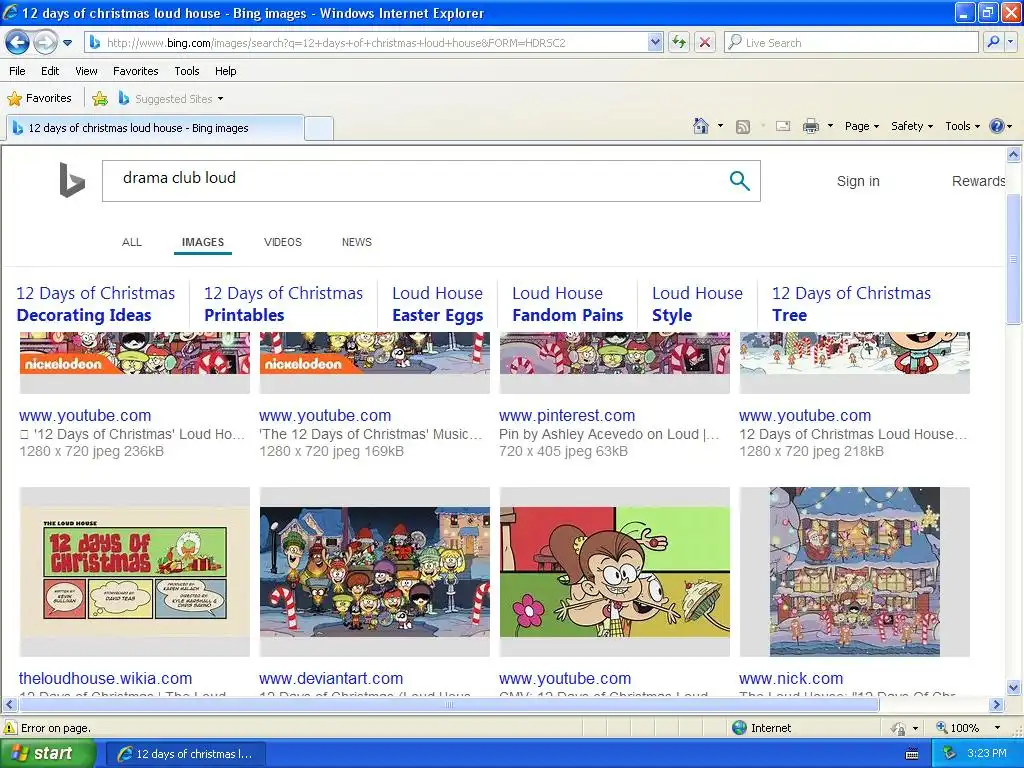Open the View menu

[86, 71]
